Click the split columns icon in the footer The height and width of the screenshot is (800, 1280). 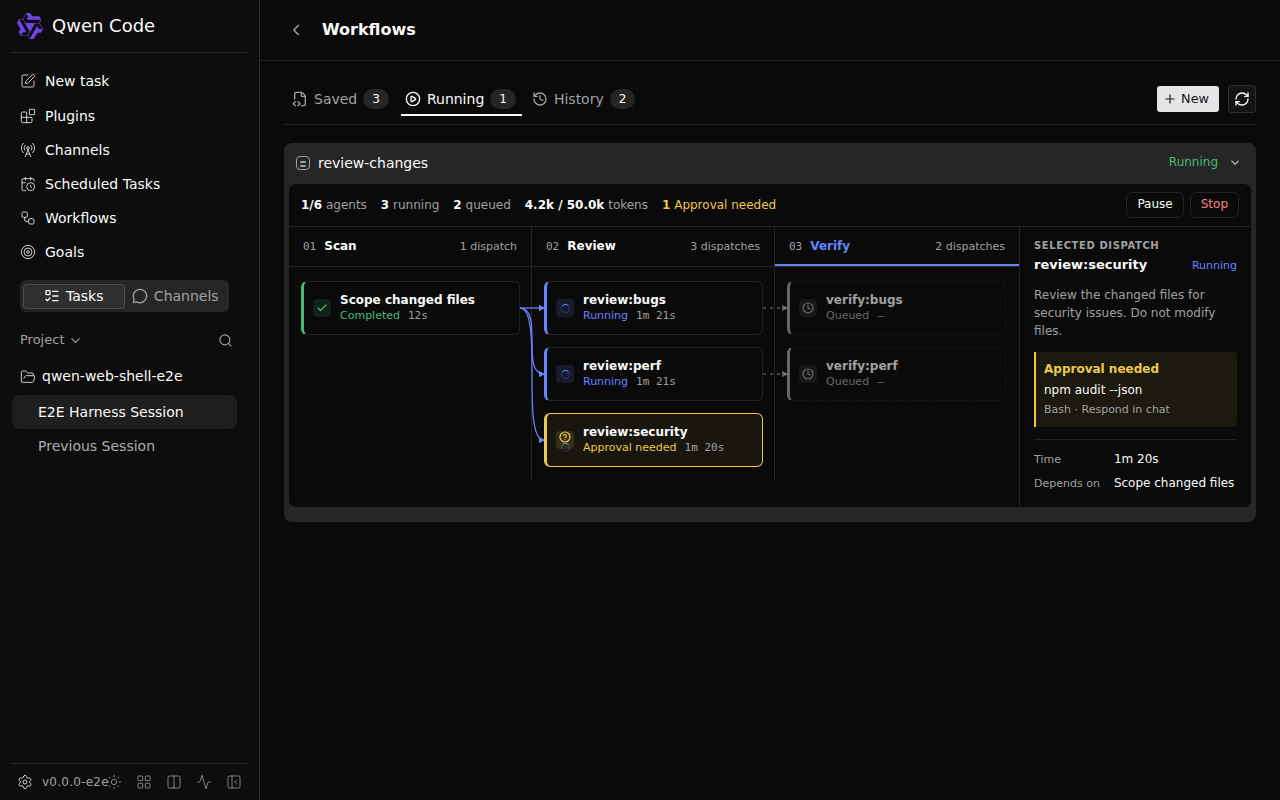tap(174, 782)
